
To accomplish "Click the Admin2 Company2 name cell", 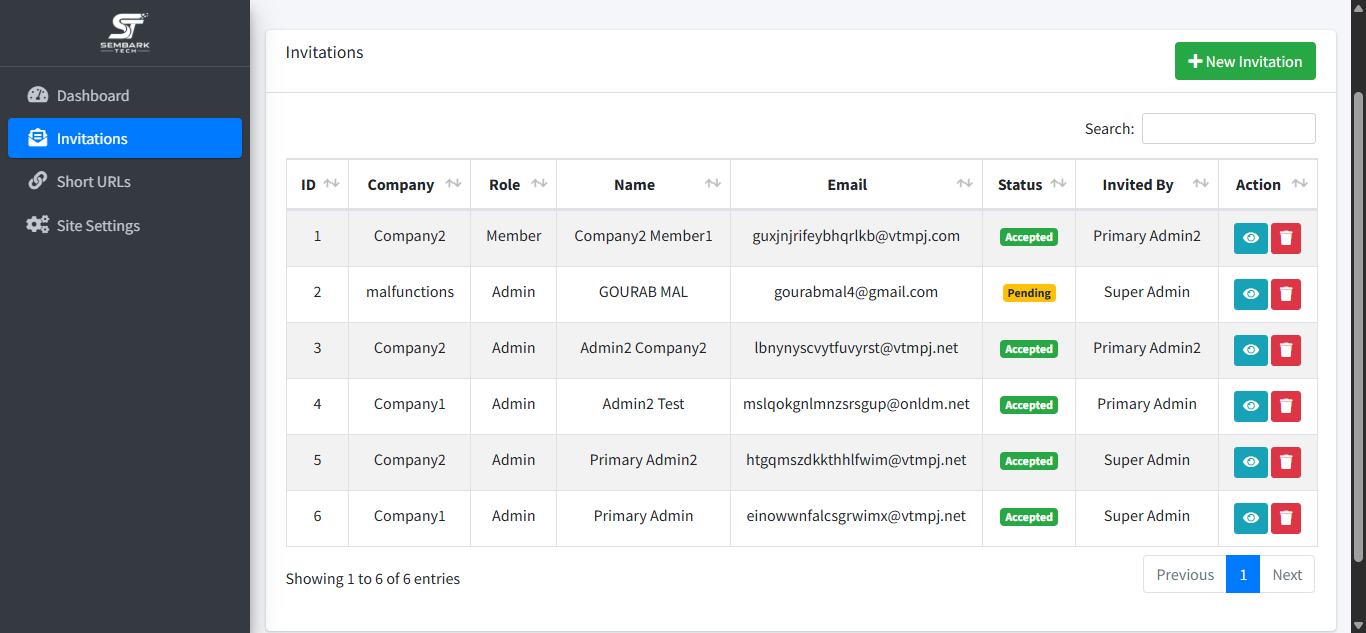I will 643,348.
